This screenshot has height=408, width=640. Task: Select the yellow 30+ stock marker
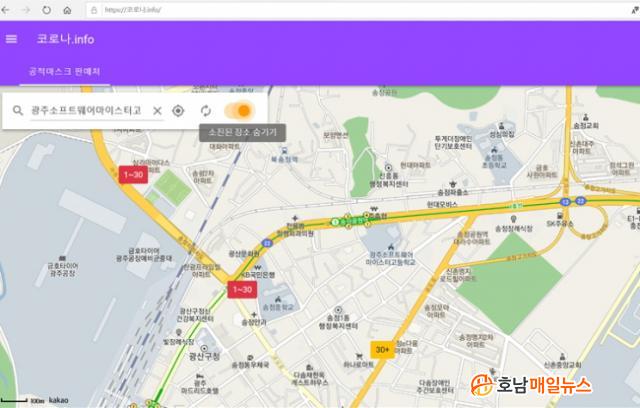click(382, 349)
